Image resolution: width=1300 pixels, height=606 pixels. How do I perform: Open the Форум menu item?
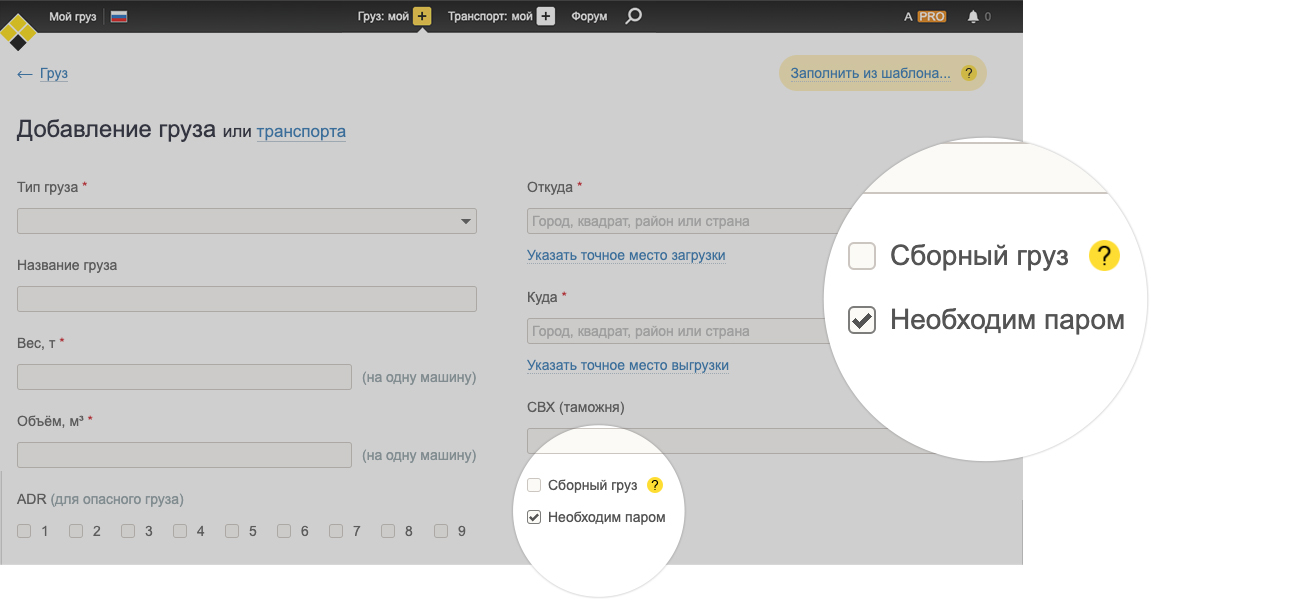coord(589,16)
